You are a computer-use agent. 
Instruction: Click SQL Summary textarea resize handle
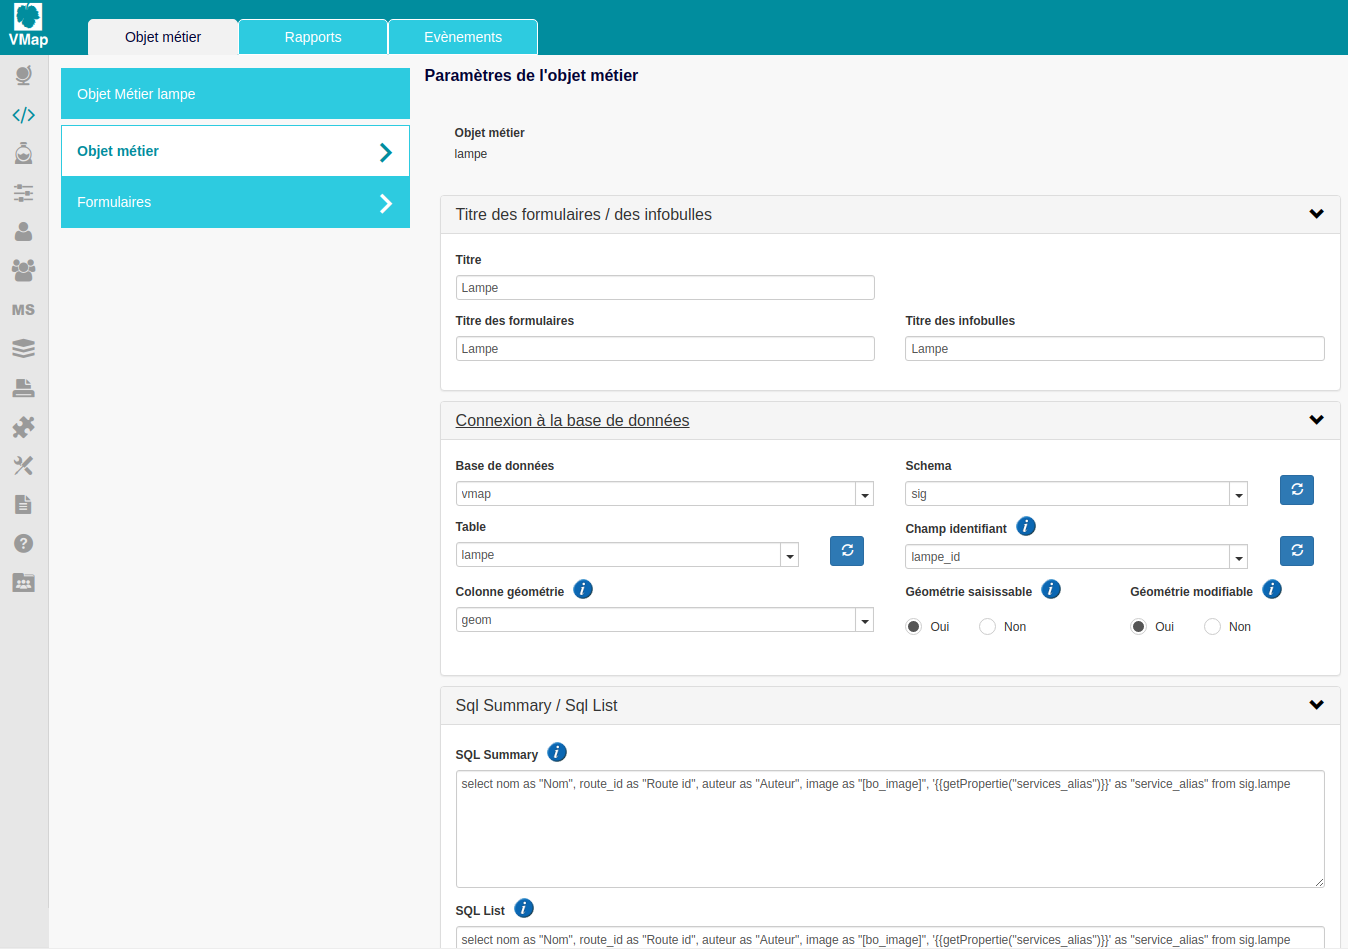[1319, 882]
